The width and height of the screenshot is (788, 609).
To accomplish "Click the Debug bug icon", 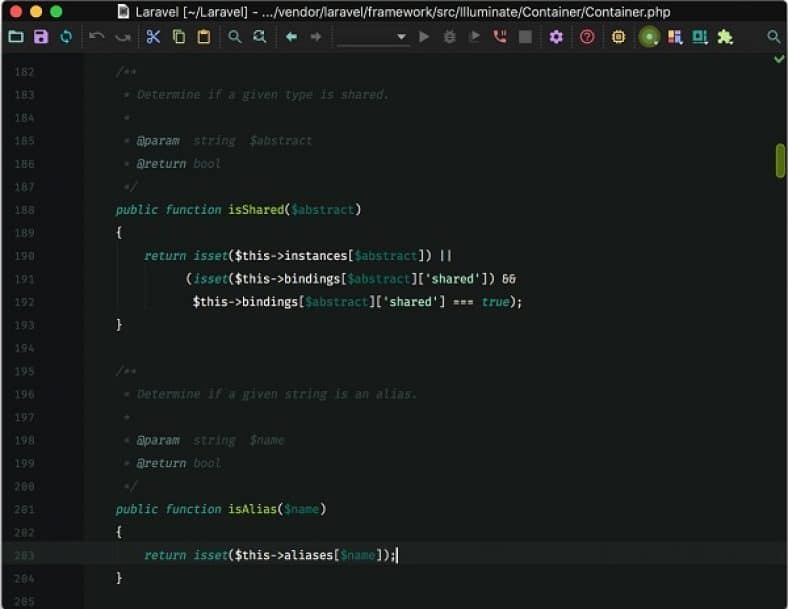I will coord(449,37).
